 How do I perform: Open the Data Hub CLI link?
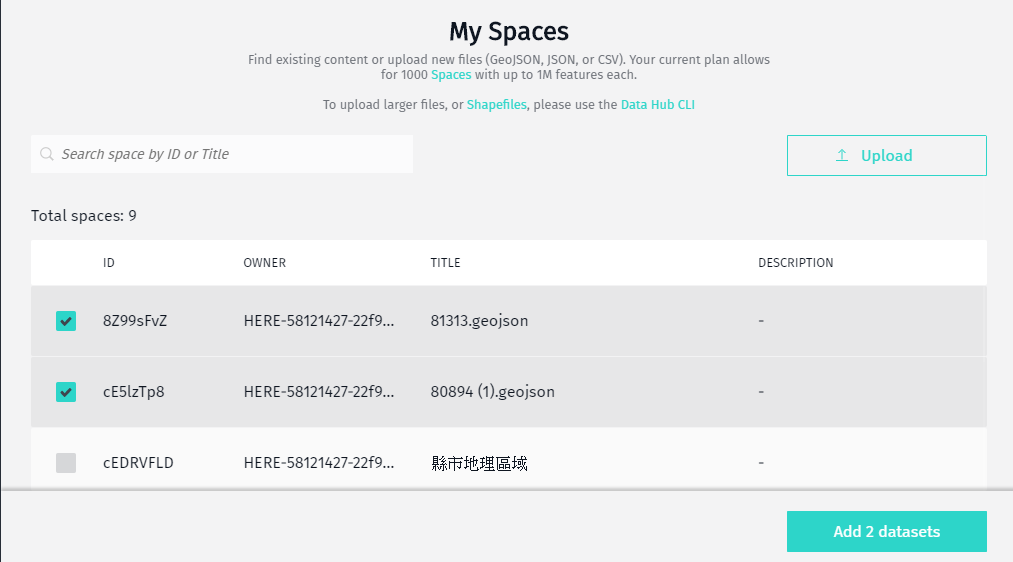point(657,104)
